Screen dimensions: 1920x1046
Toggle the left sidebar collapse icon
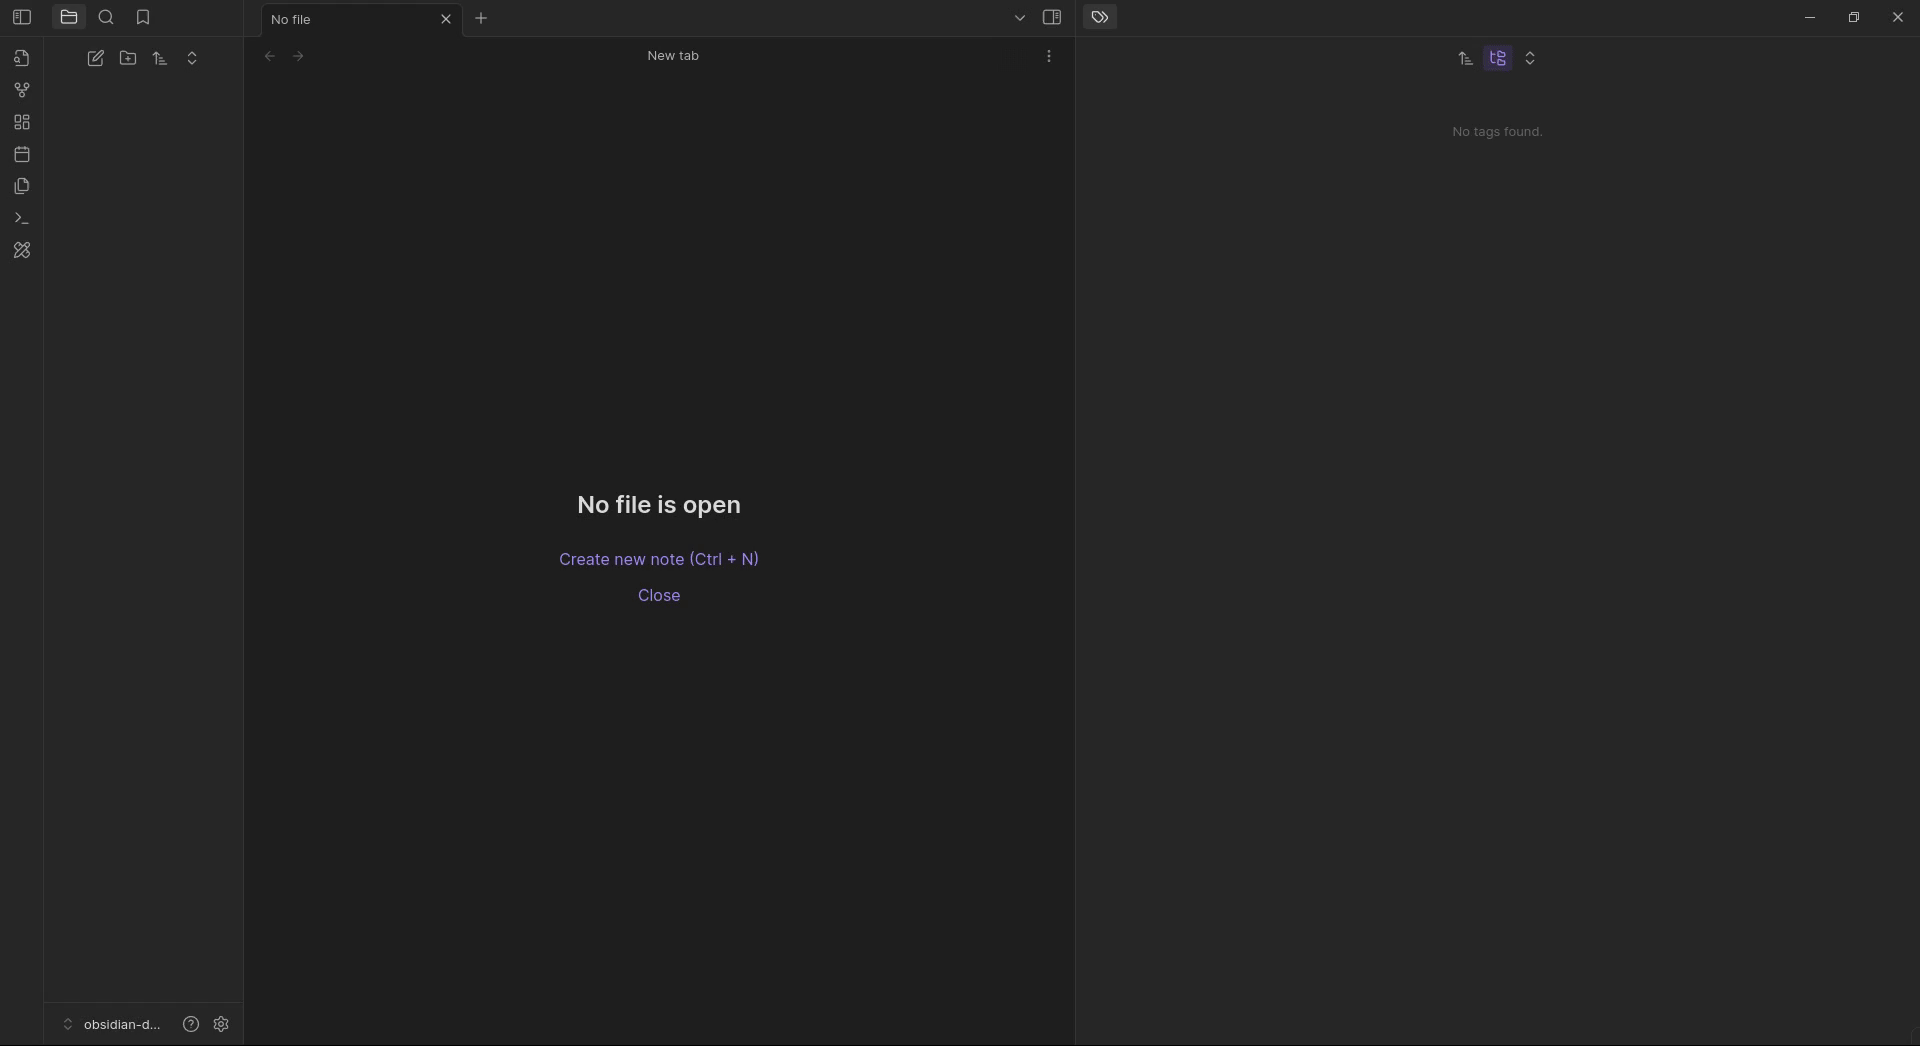coord(22,17)
